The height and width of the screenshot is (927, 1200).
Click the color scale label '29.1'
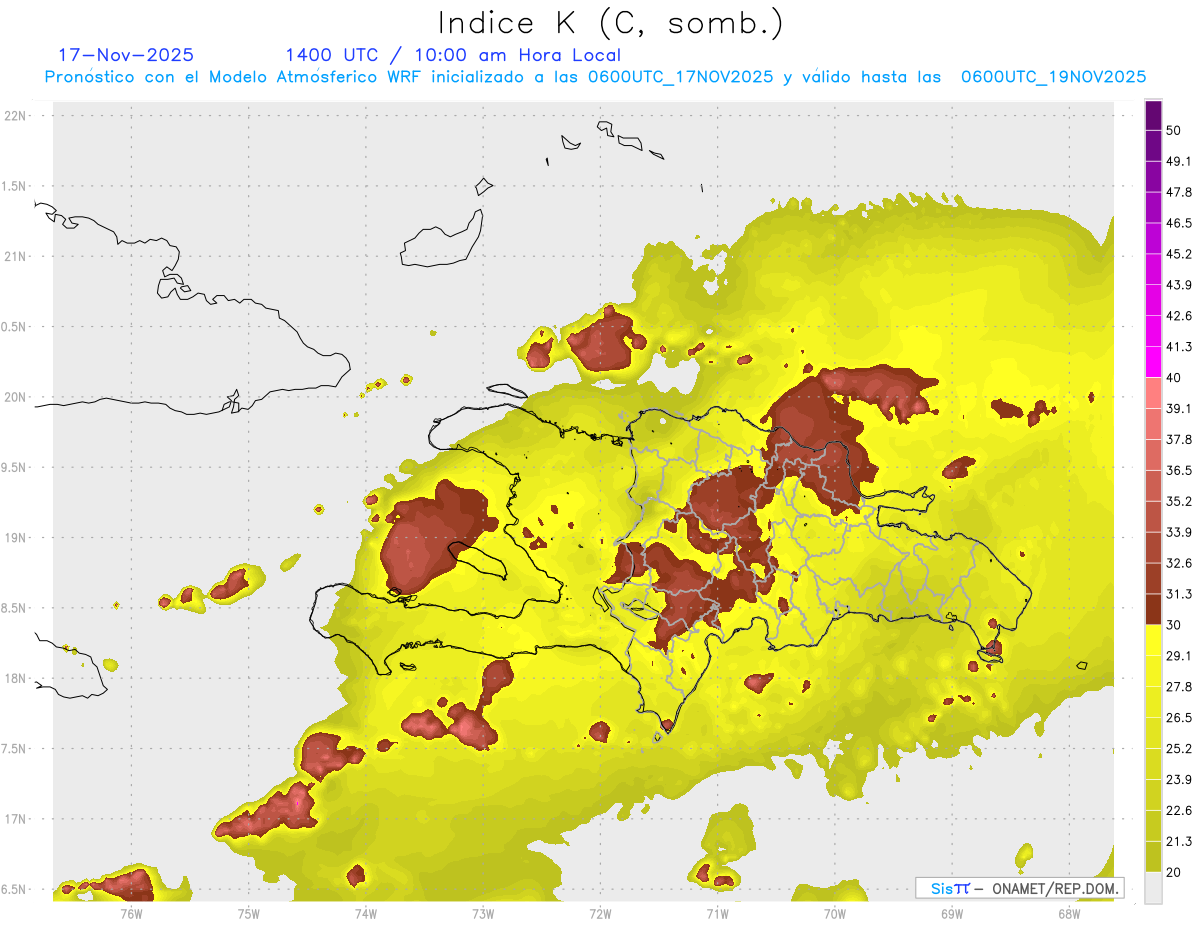[x=1179, y=655]
